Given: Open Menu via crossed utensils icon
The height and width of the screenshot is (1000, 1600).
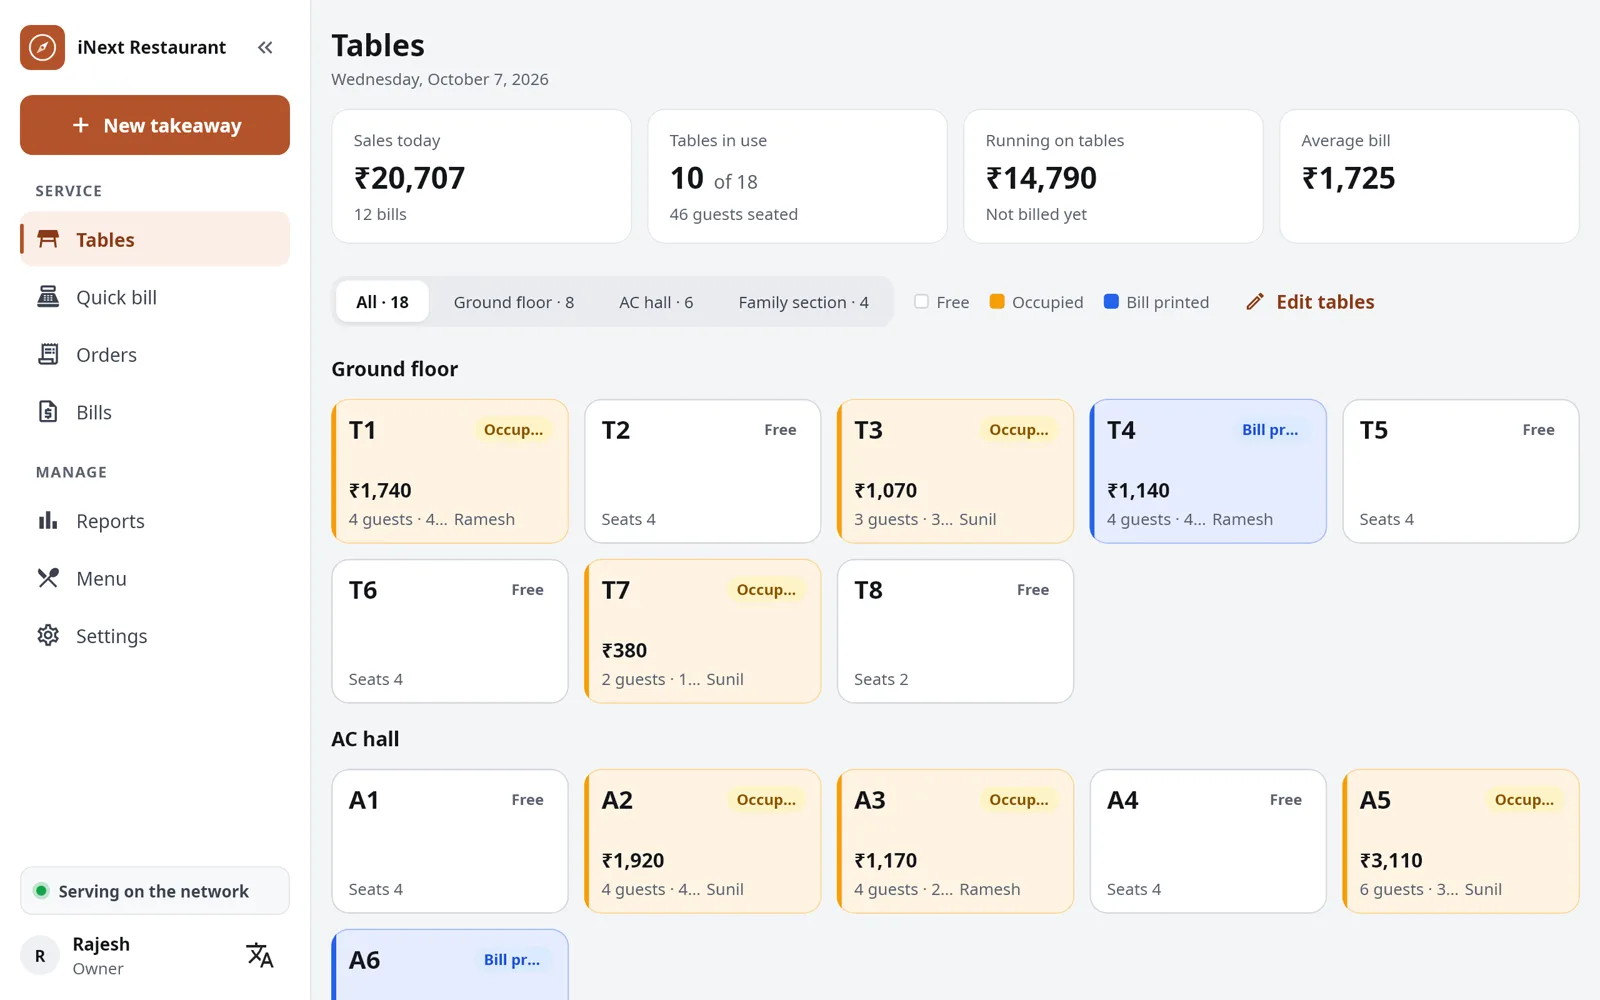Looking at the screenshot, I should [48, 578].
